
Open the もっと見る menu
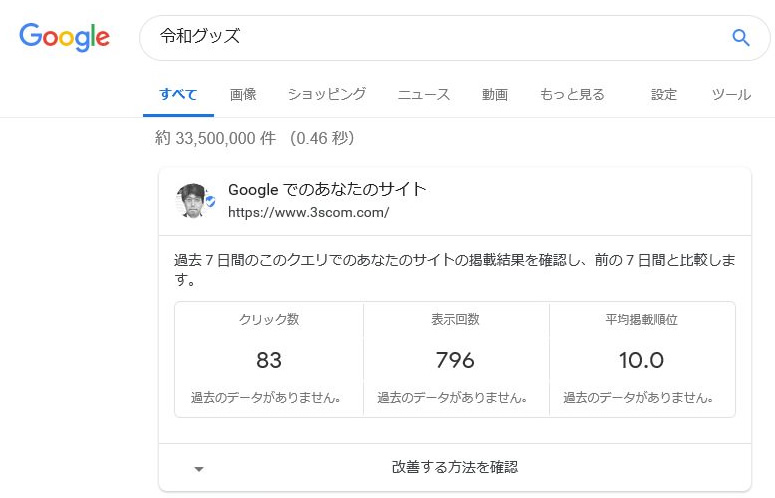[x=572, y=95]
